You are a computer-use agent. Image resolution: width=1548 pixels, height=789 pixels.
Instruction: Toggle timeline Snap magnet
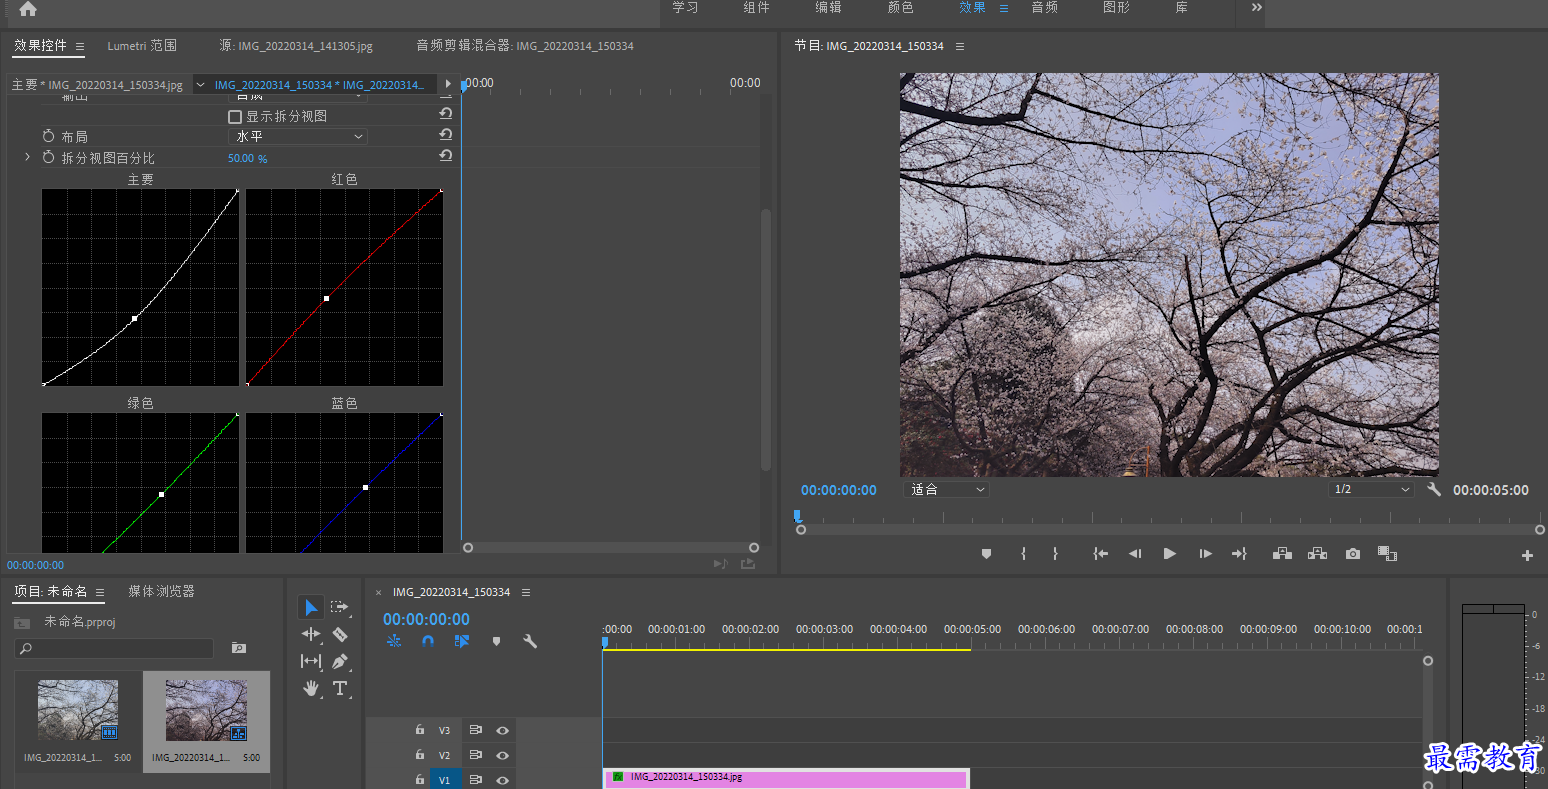click(x=428, y=641)
